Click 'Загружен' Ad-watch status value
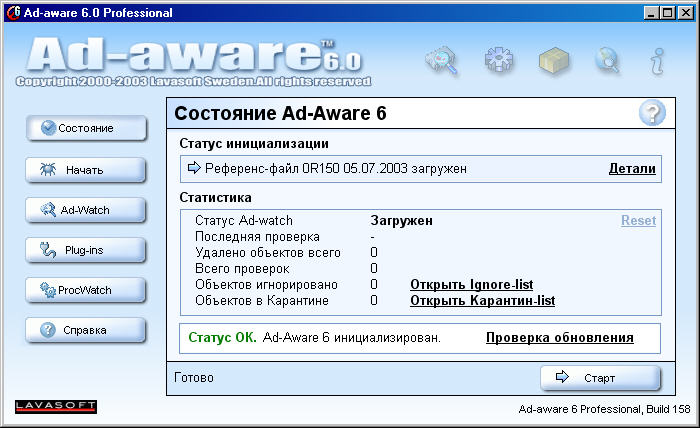The width and height of the screenshot is (700, 428). click(x=401, y=221)
